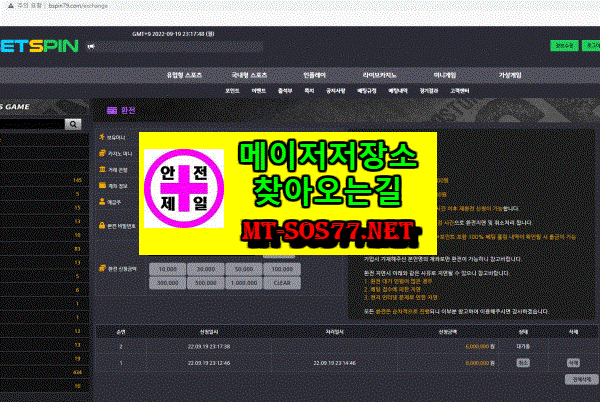Viewport: 600px width, 402px height.
Task: Click the 100,000 amount button
Action: 282,269
